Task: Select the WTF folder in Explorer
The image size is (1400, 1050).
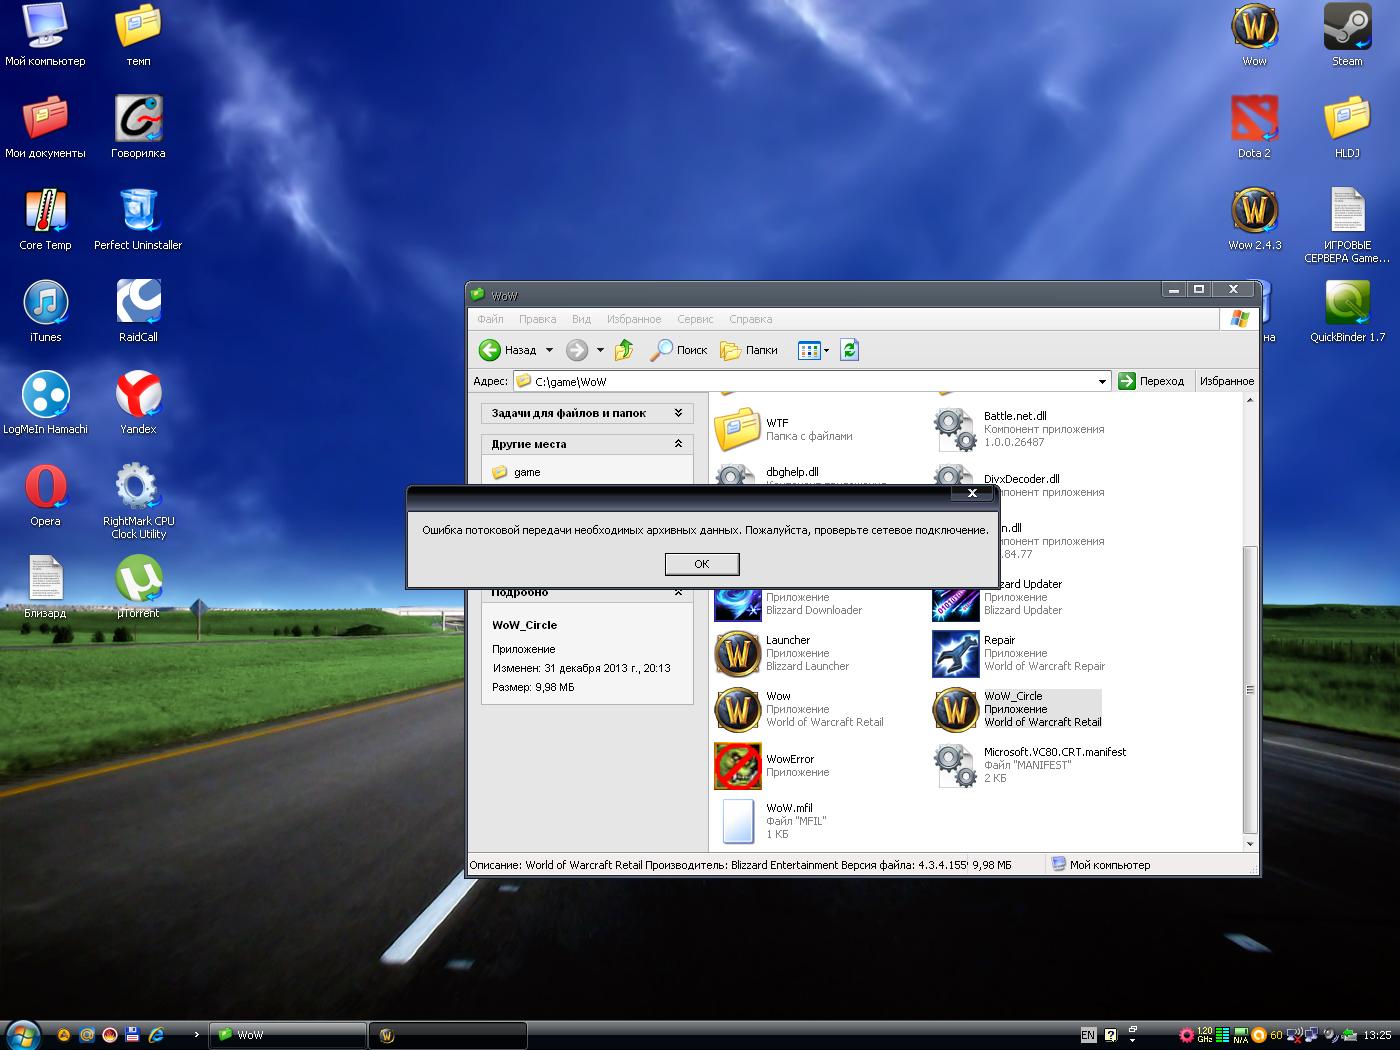Action: point(784,429)
